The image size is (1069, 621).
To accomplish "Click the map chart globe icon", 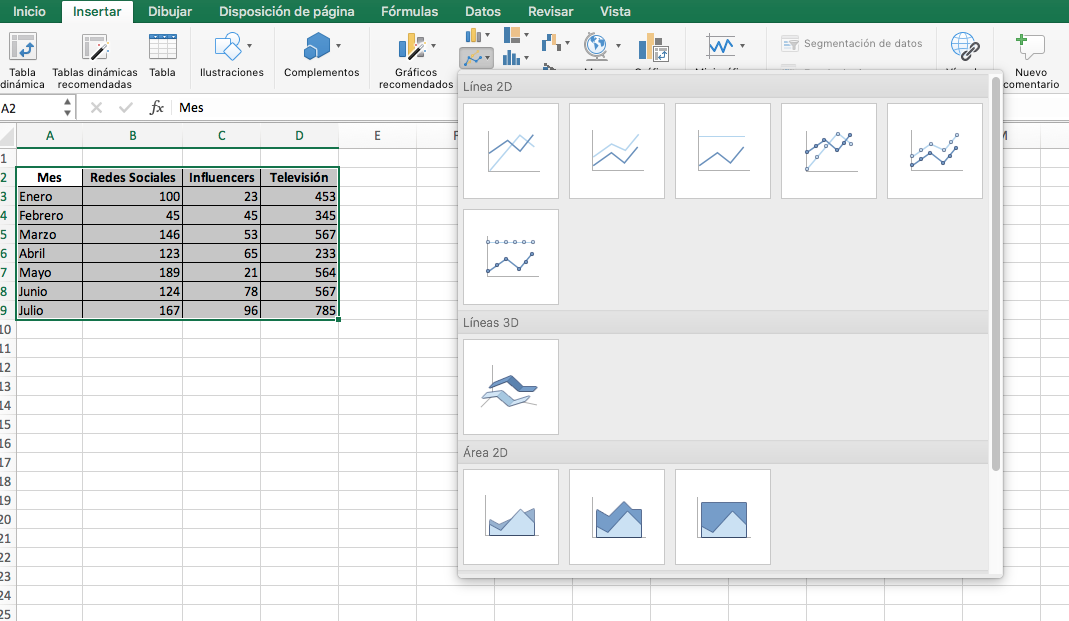I will point(596,43).
